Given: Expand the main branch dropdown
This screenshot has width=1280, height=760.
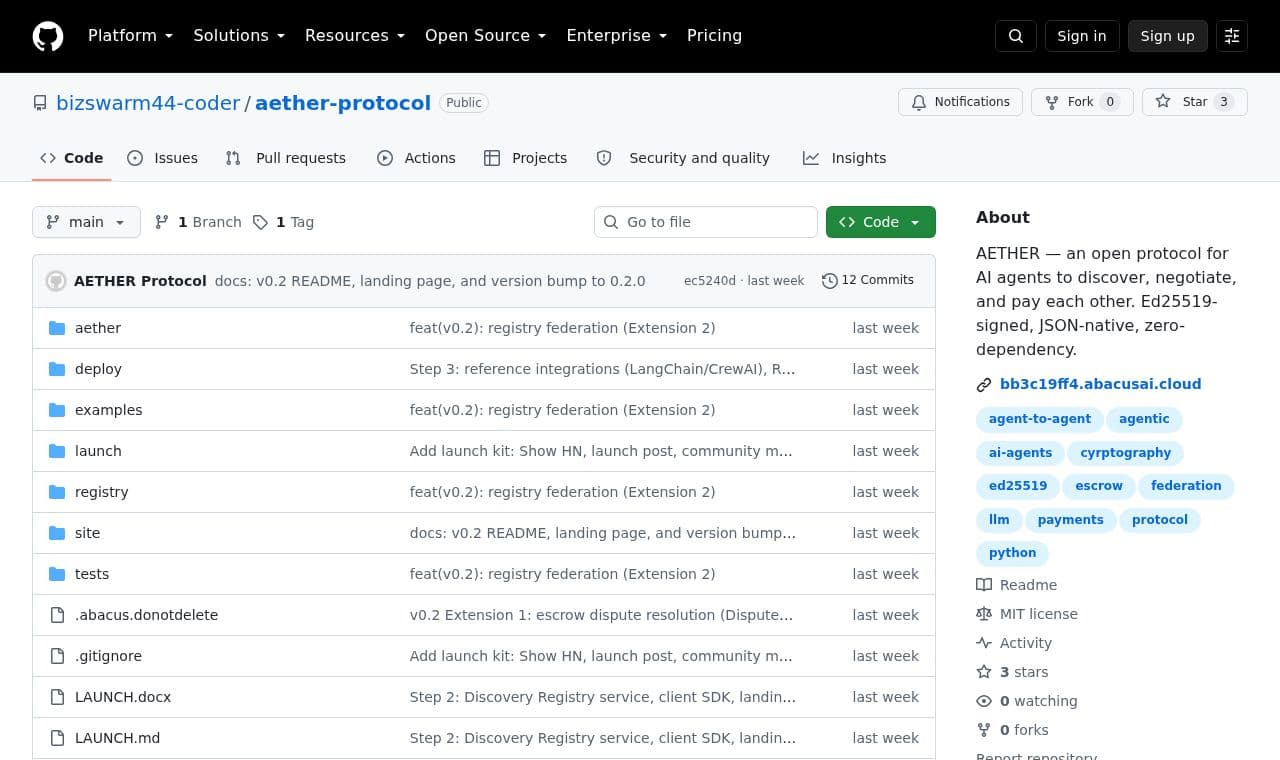Looking at the screenshot, I should pyautogui.click(x=86, y=222).
